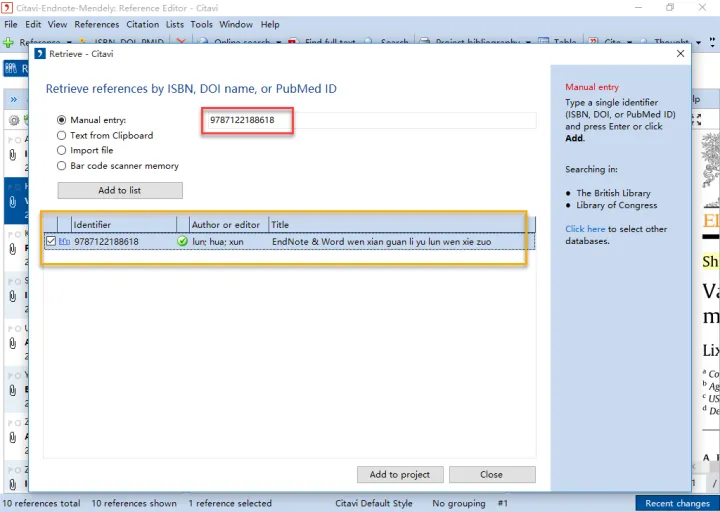This screenshot has height=512, width=720.
Task: Open the File menu
Action: click(11, 24)
